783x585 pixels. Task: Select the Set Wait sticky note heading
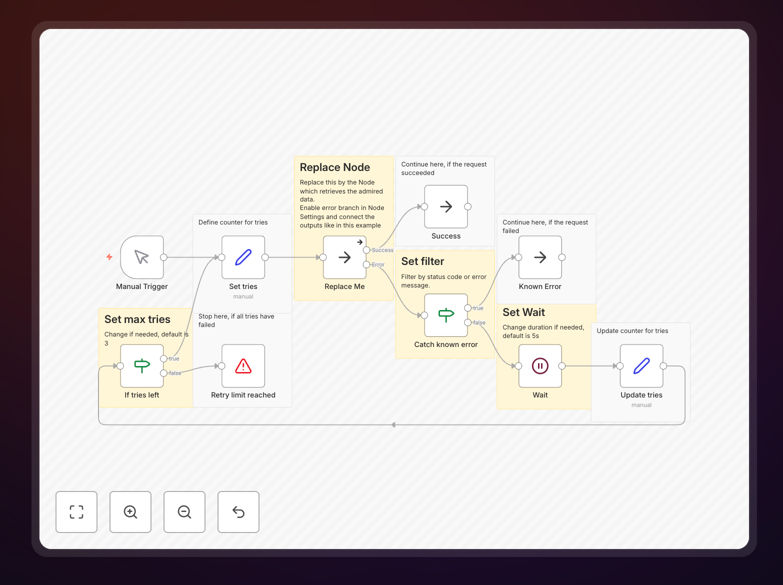[x=523, y=312]
